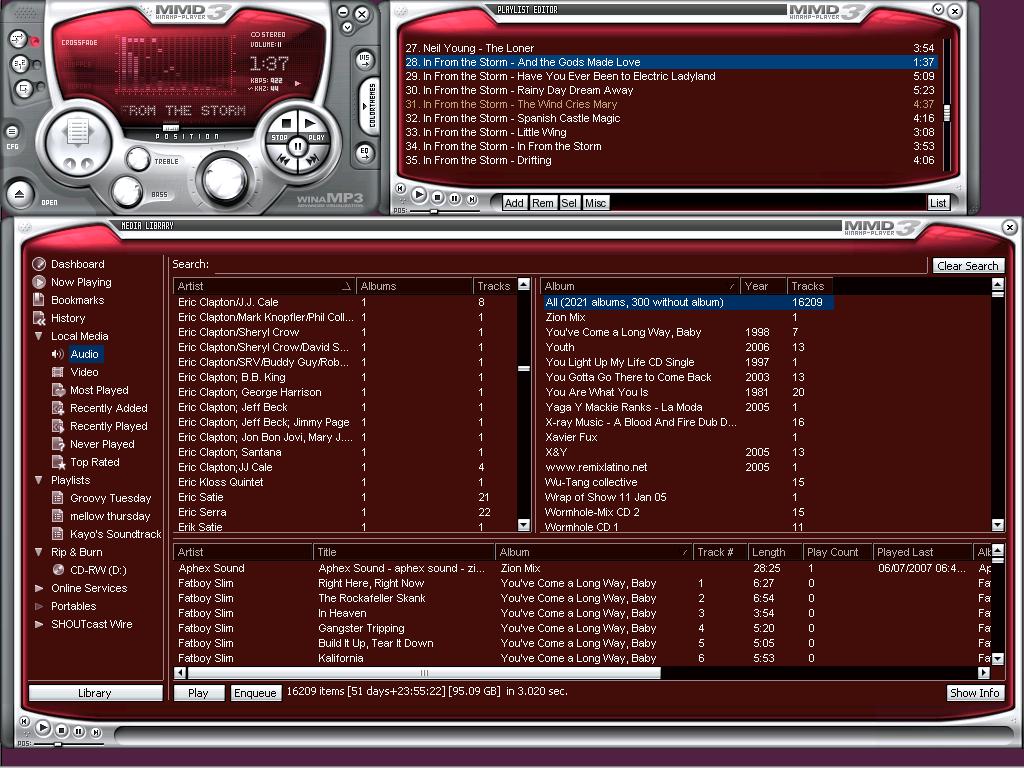Toggle the repeat button below the shuffle button
This screenshot has width=1024, height=768.
pyautogui.click(x=24, y=88)
